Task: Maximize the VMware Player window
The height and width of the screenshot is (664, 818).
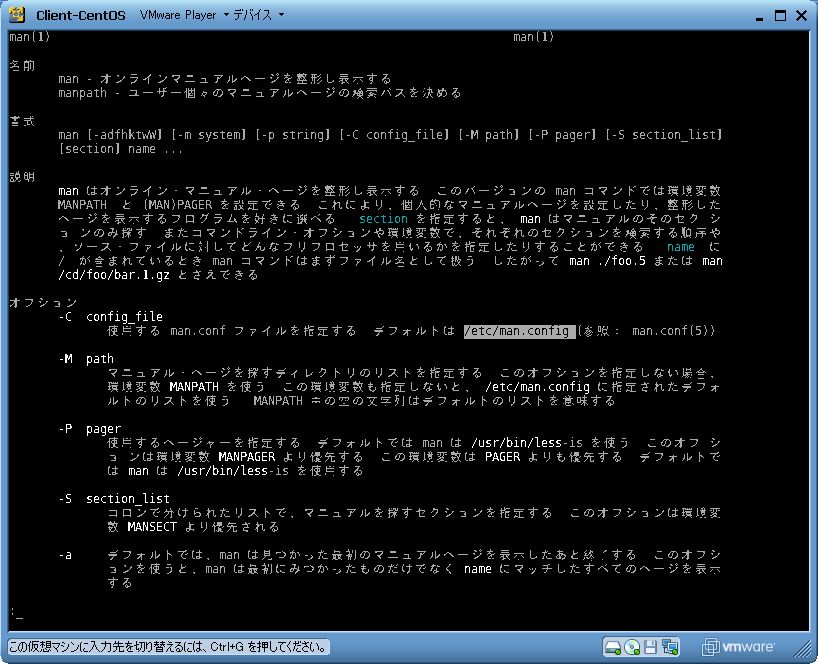Action: tap(778, 15)
